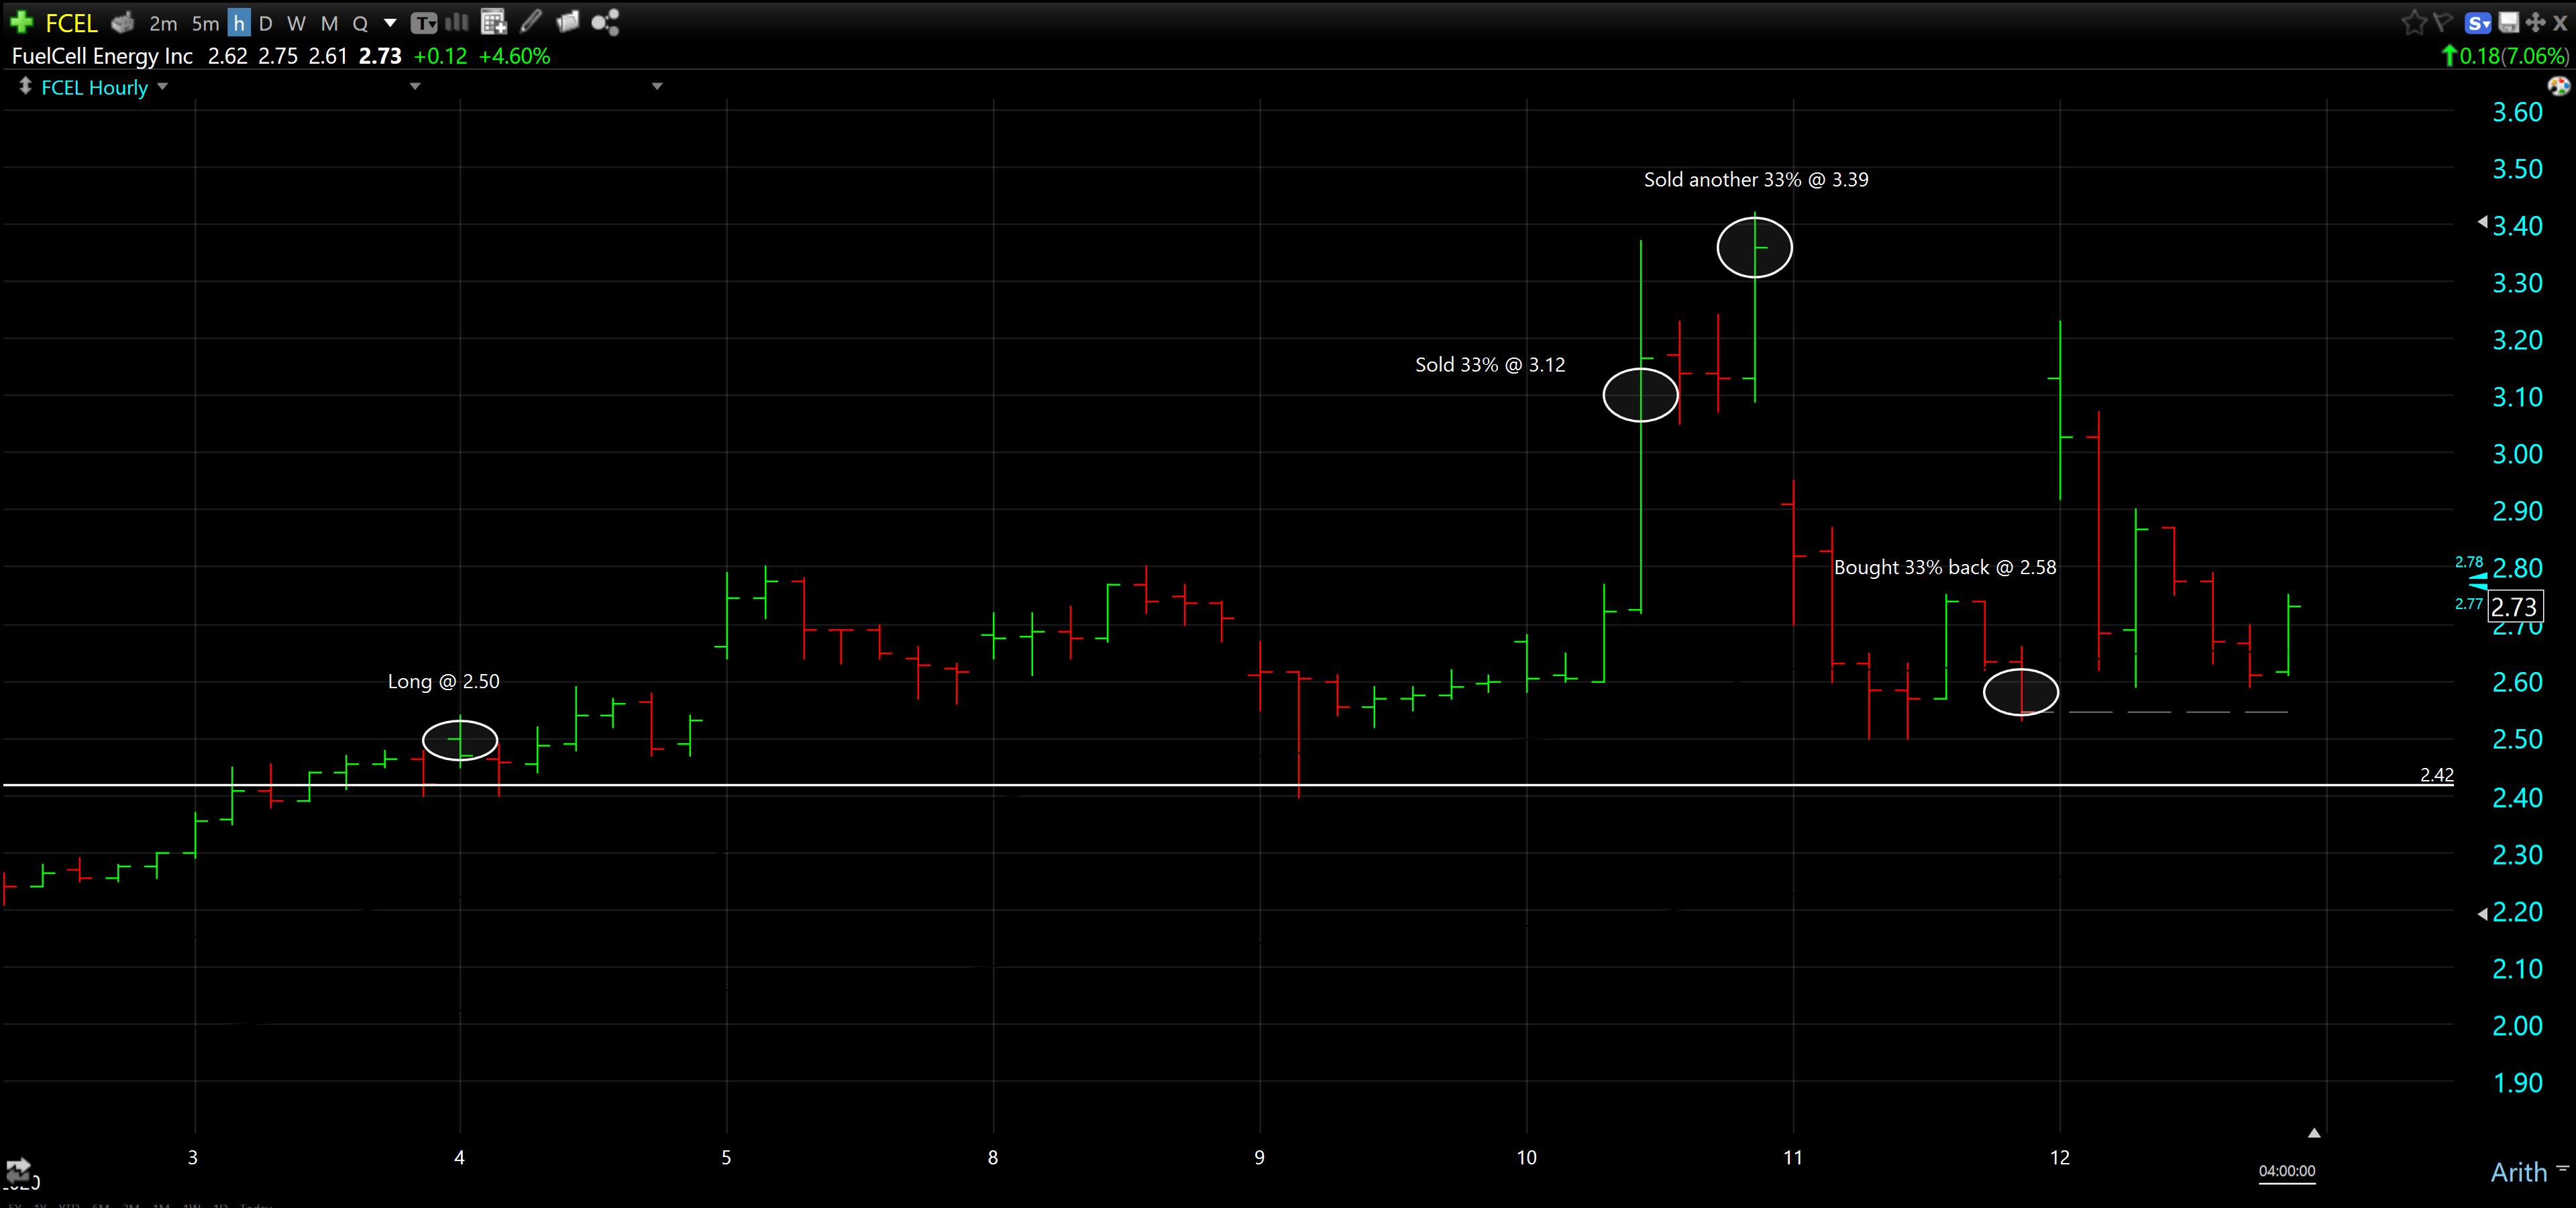
Task: Click the +4.60% percent change value
Action: pos(515,56)
